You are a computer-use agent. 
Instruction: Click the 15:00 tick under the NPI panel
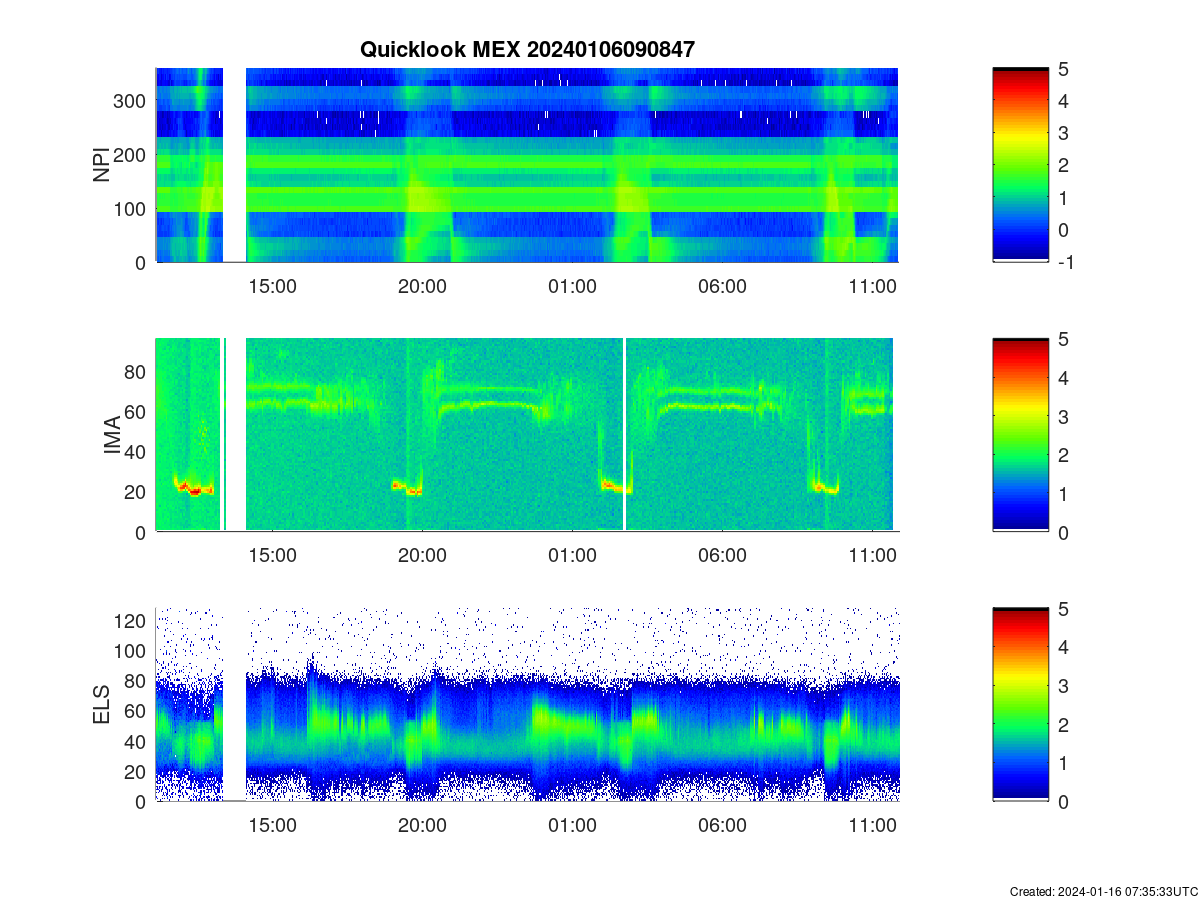point(272,286)
